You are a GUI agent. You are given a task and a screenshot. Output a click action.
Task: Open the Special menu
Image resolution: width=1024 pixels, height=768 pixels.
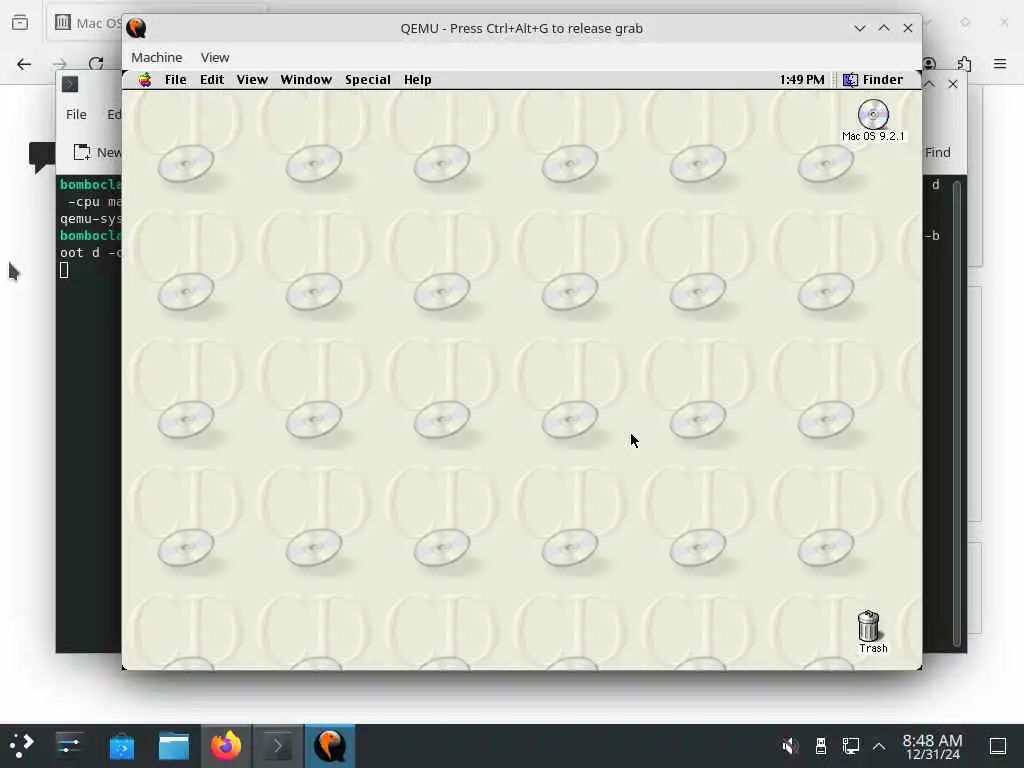[x=368, y=80]
